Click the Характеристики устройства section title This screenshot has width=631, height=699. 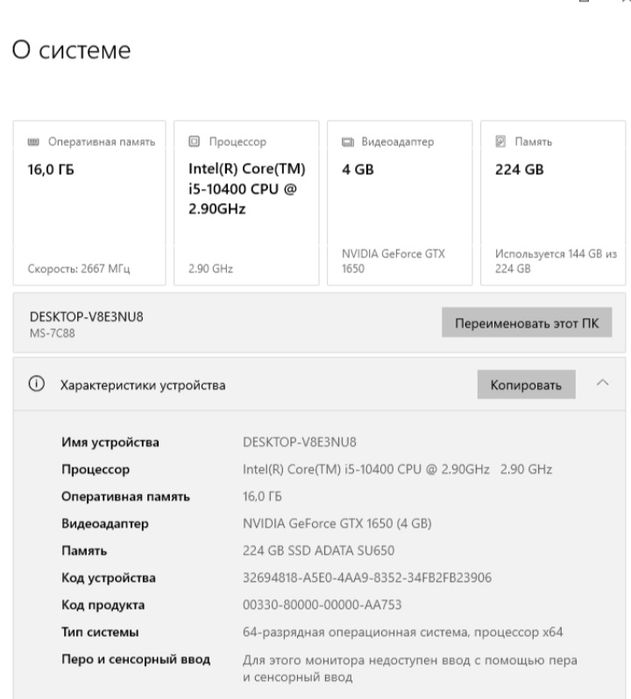(x=143, y=385)
